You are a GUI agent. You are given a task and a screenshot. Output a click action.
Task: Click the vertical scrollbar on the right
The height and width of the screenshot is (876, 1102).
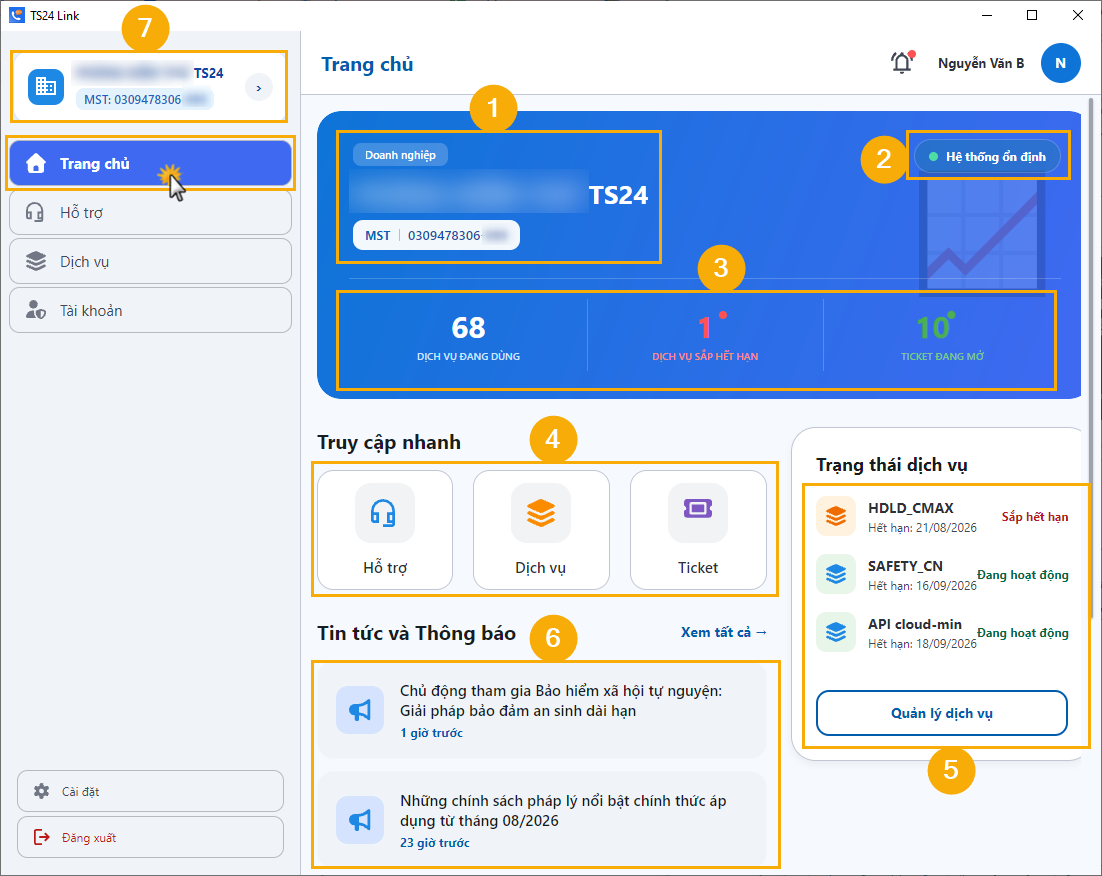click(1091, 359)
